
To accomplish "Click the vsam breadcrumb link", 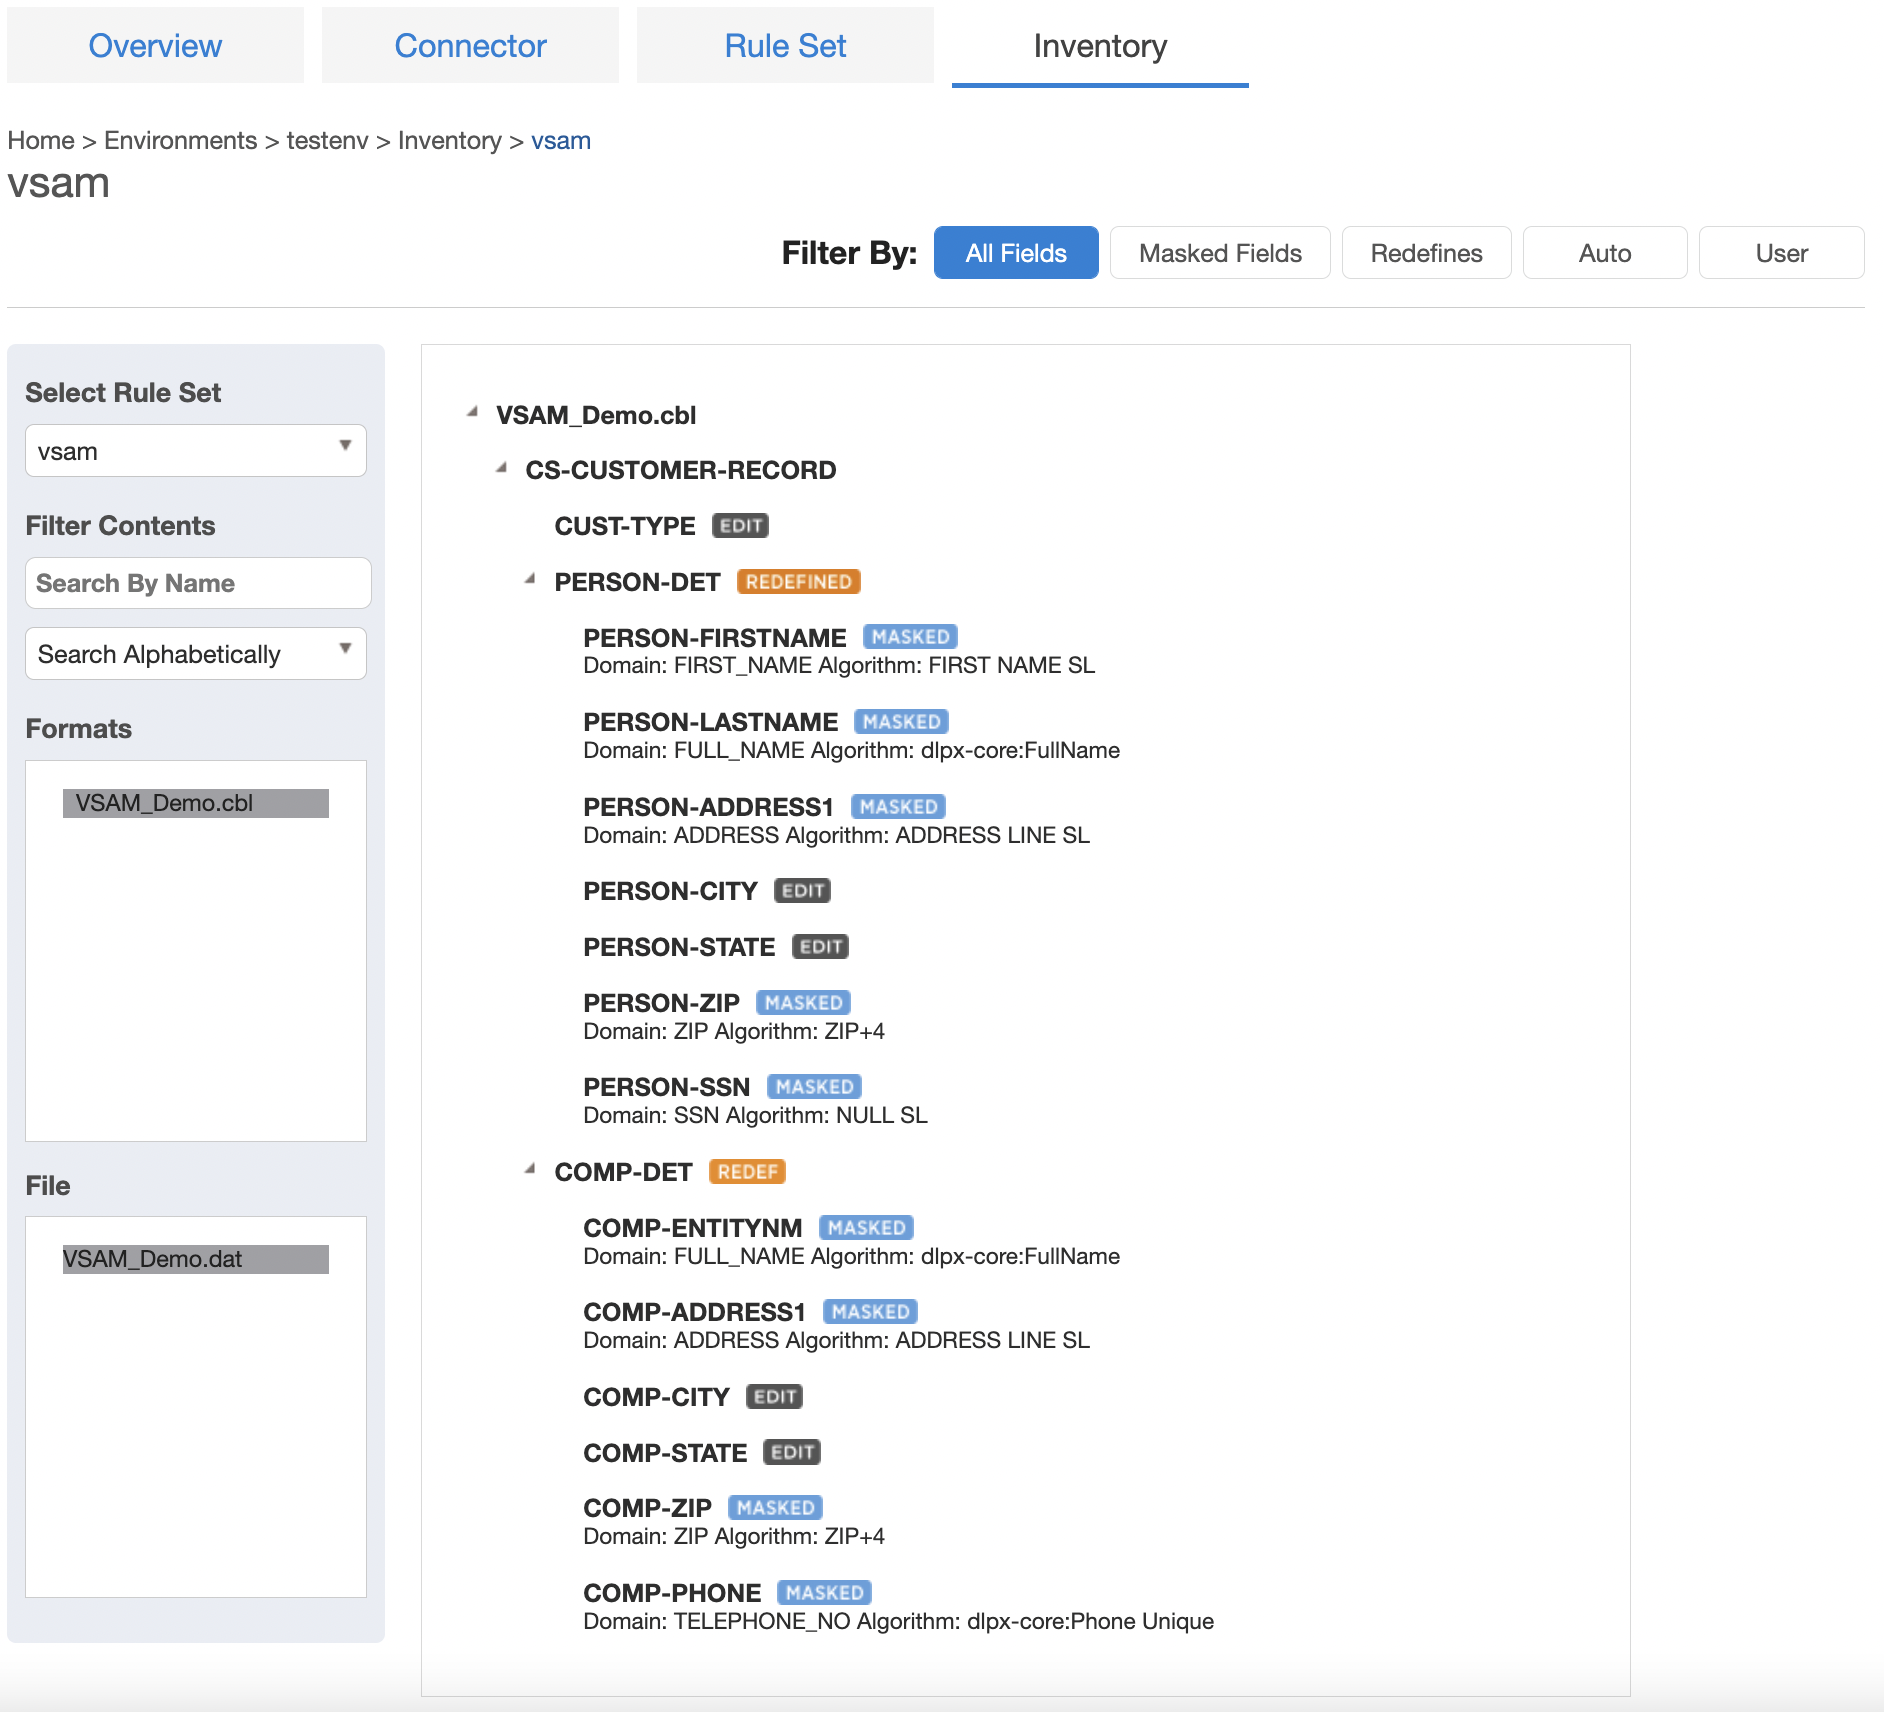I will pos(561,141).
